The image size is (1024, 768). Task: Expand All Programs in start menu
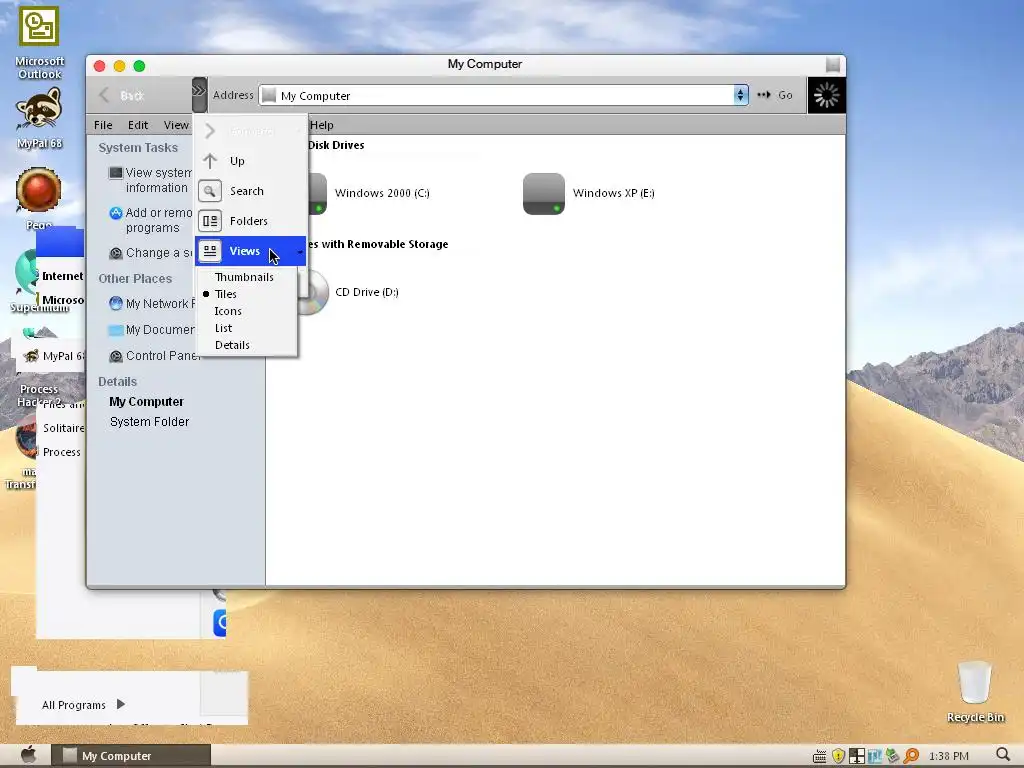tap(83, 705)
